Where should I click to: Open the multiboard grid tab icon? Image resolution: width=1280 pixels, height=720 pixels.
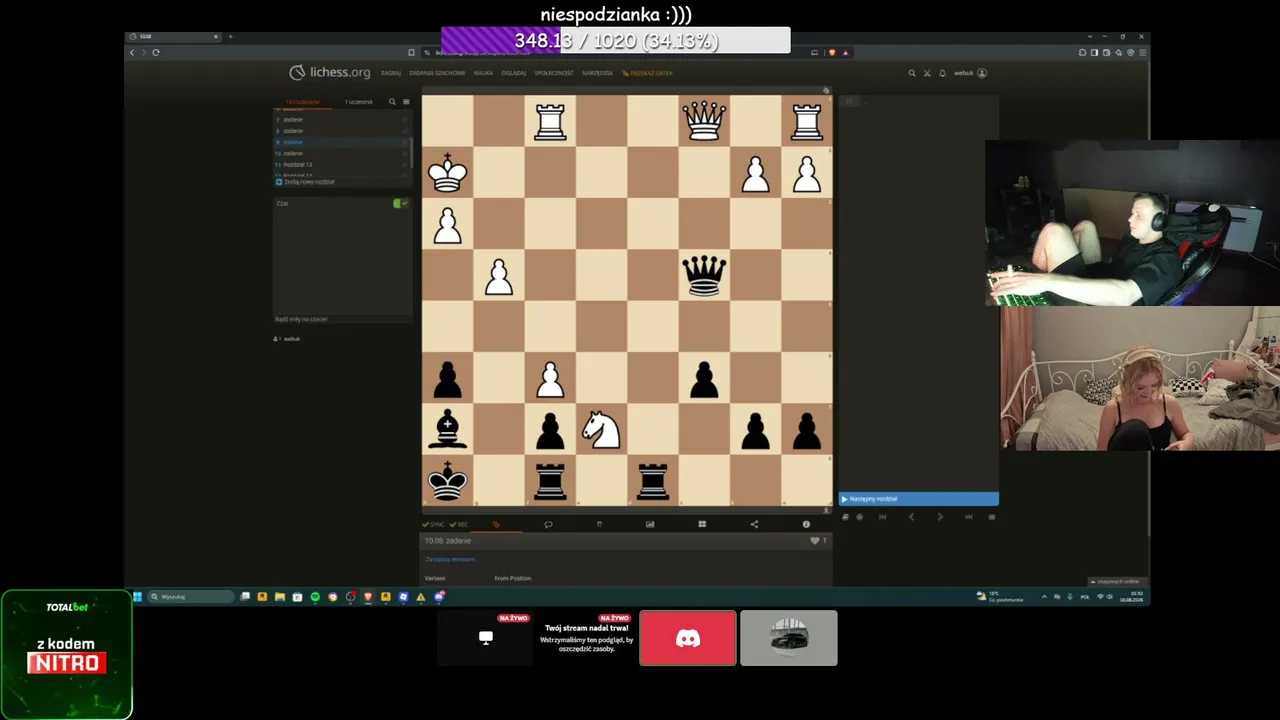[x=702, y=524]
